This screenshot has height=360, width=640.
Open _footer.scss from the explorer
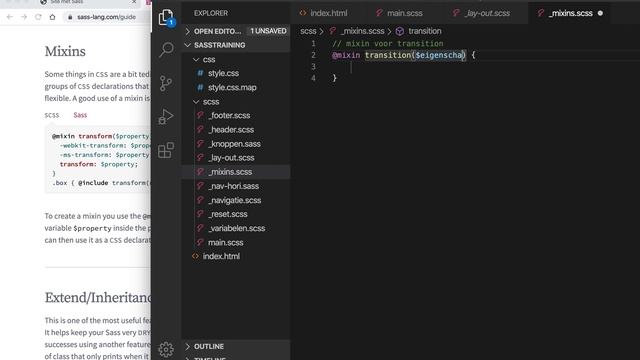229,116
